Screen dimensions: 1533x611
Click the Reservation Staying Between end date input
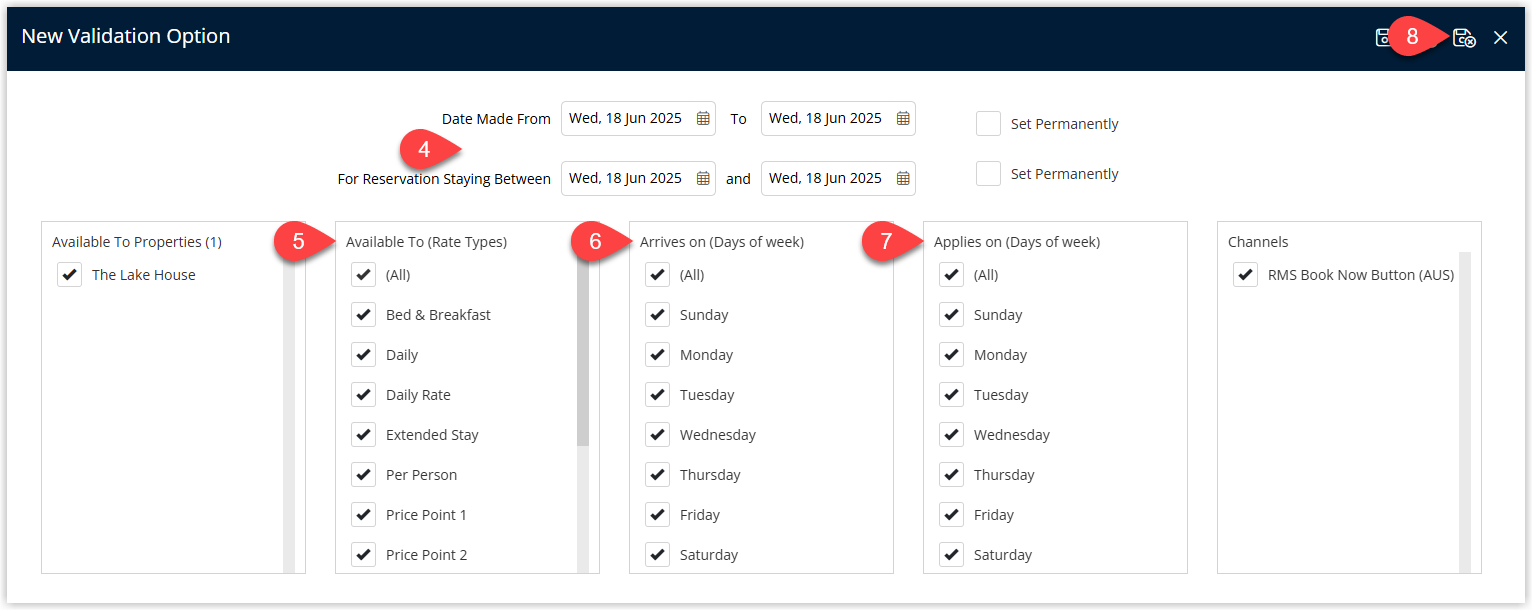coord(838,178)
